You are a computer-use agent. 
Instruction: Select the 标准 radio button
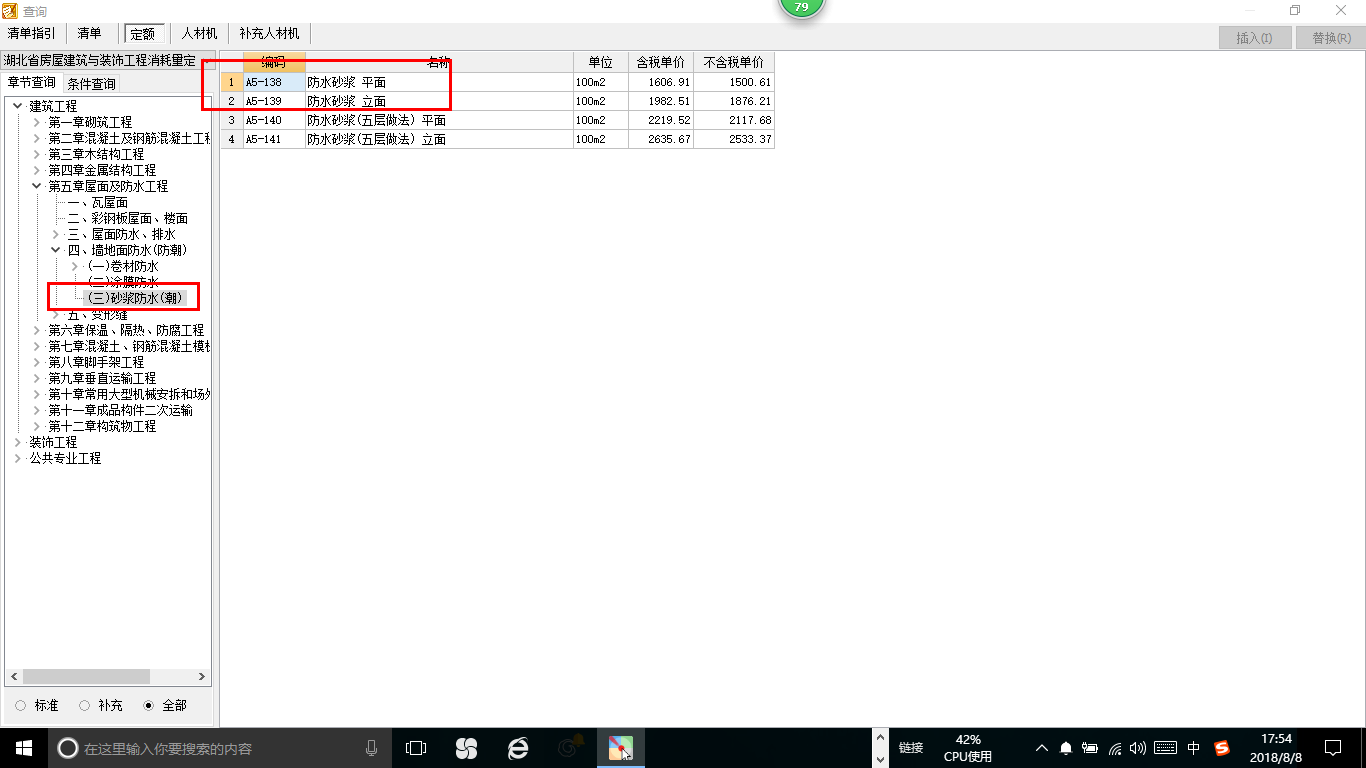(21, 705)
